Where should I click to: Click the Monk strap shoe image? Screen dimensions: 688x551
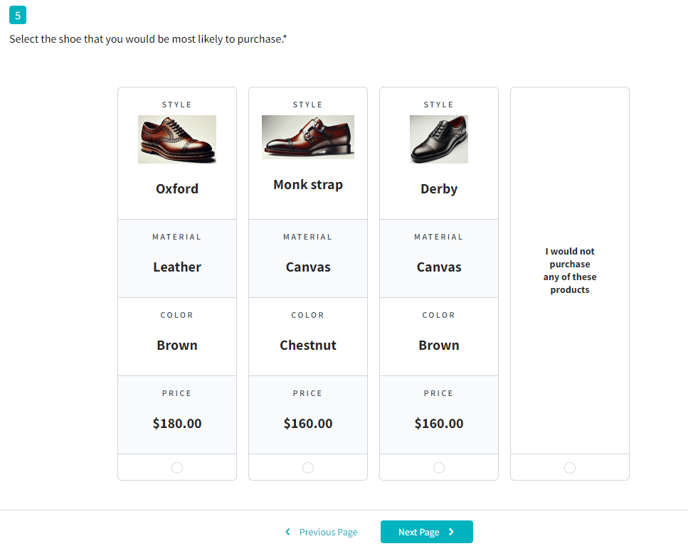[x=308, y=137]
